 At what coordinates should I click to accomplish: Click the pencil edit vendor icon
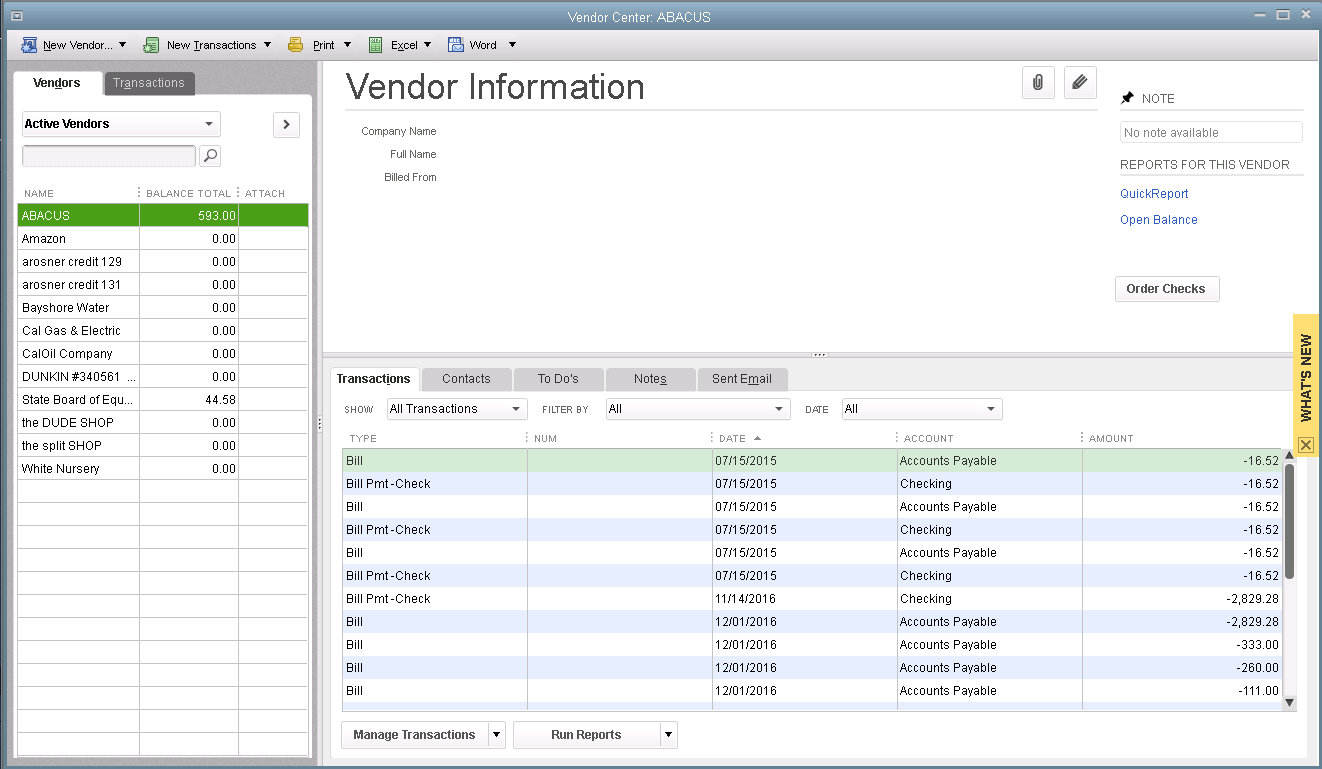pos(1079,83)
